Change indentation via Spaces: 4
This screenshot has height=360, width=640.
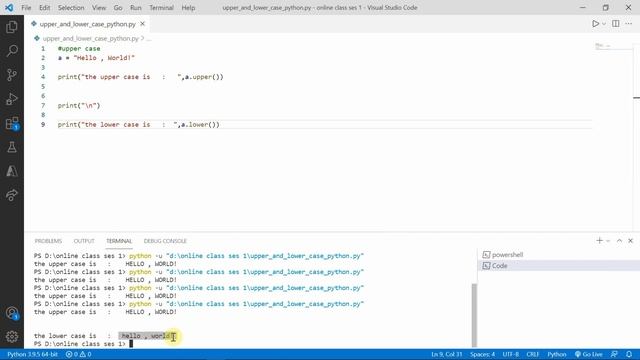(x=482, y=354)
